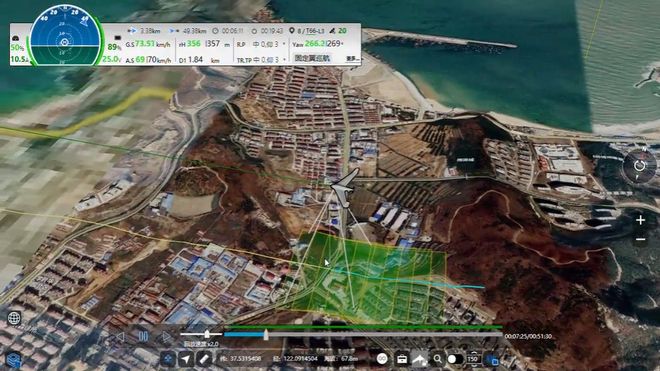Open the toolbox briefcase icon
The height and width of the screenshot is (371, 660).
402,359
